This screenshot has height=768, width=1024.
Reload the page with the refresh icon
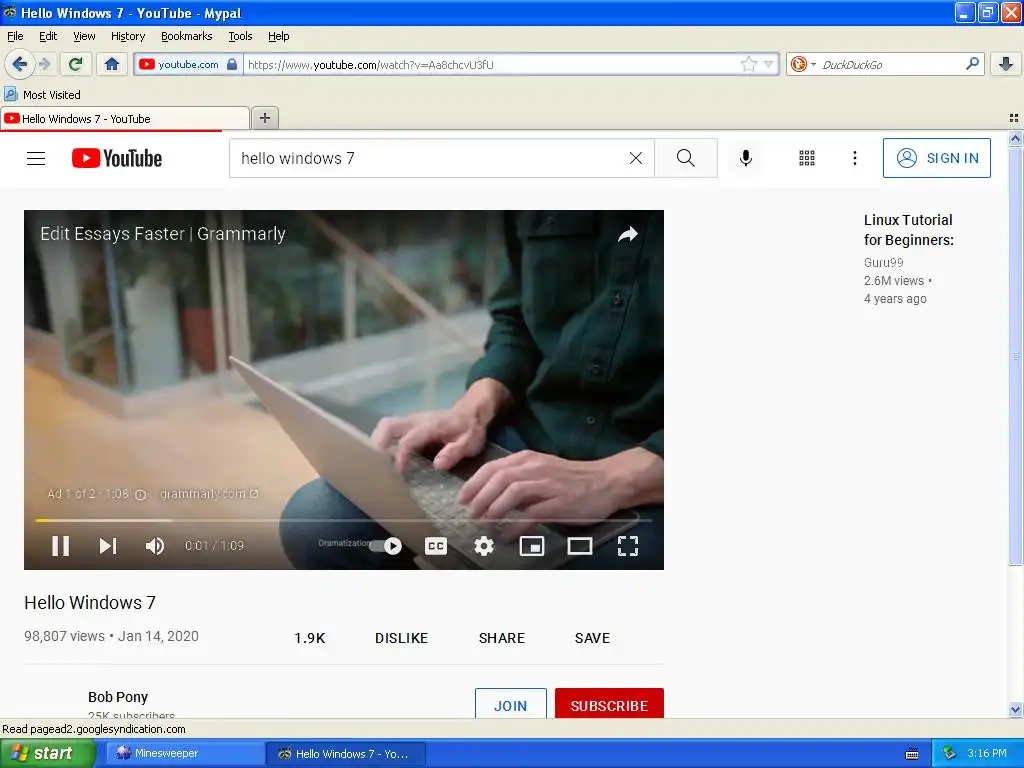pos(75,64)
